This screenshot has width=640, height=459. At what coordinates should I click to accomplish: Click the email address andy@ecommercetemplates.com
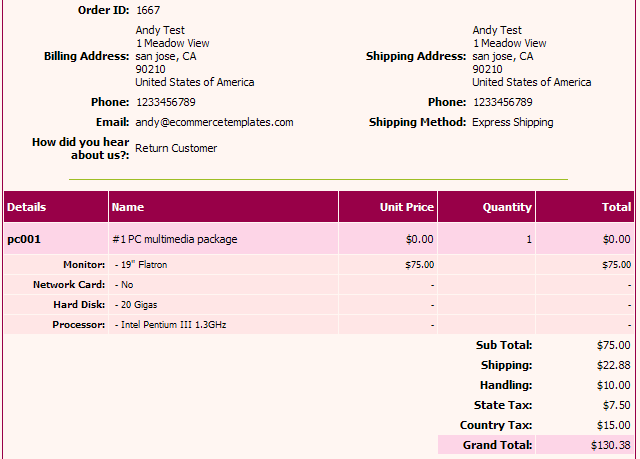click(214, 122)
